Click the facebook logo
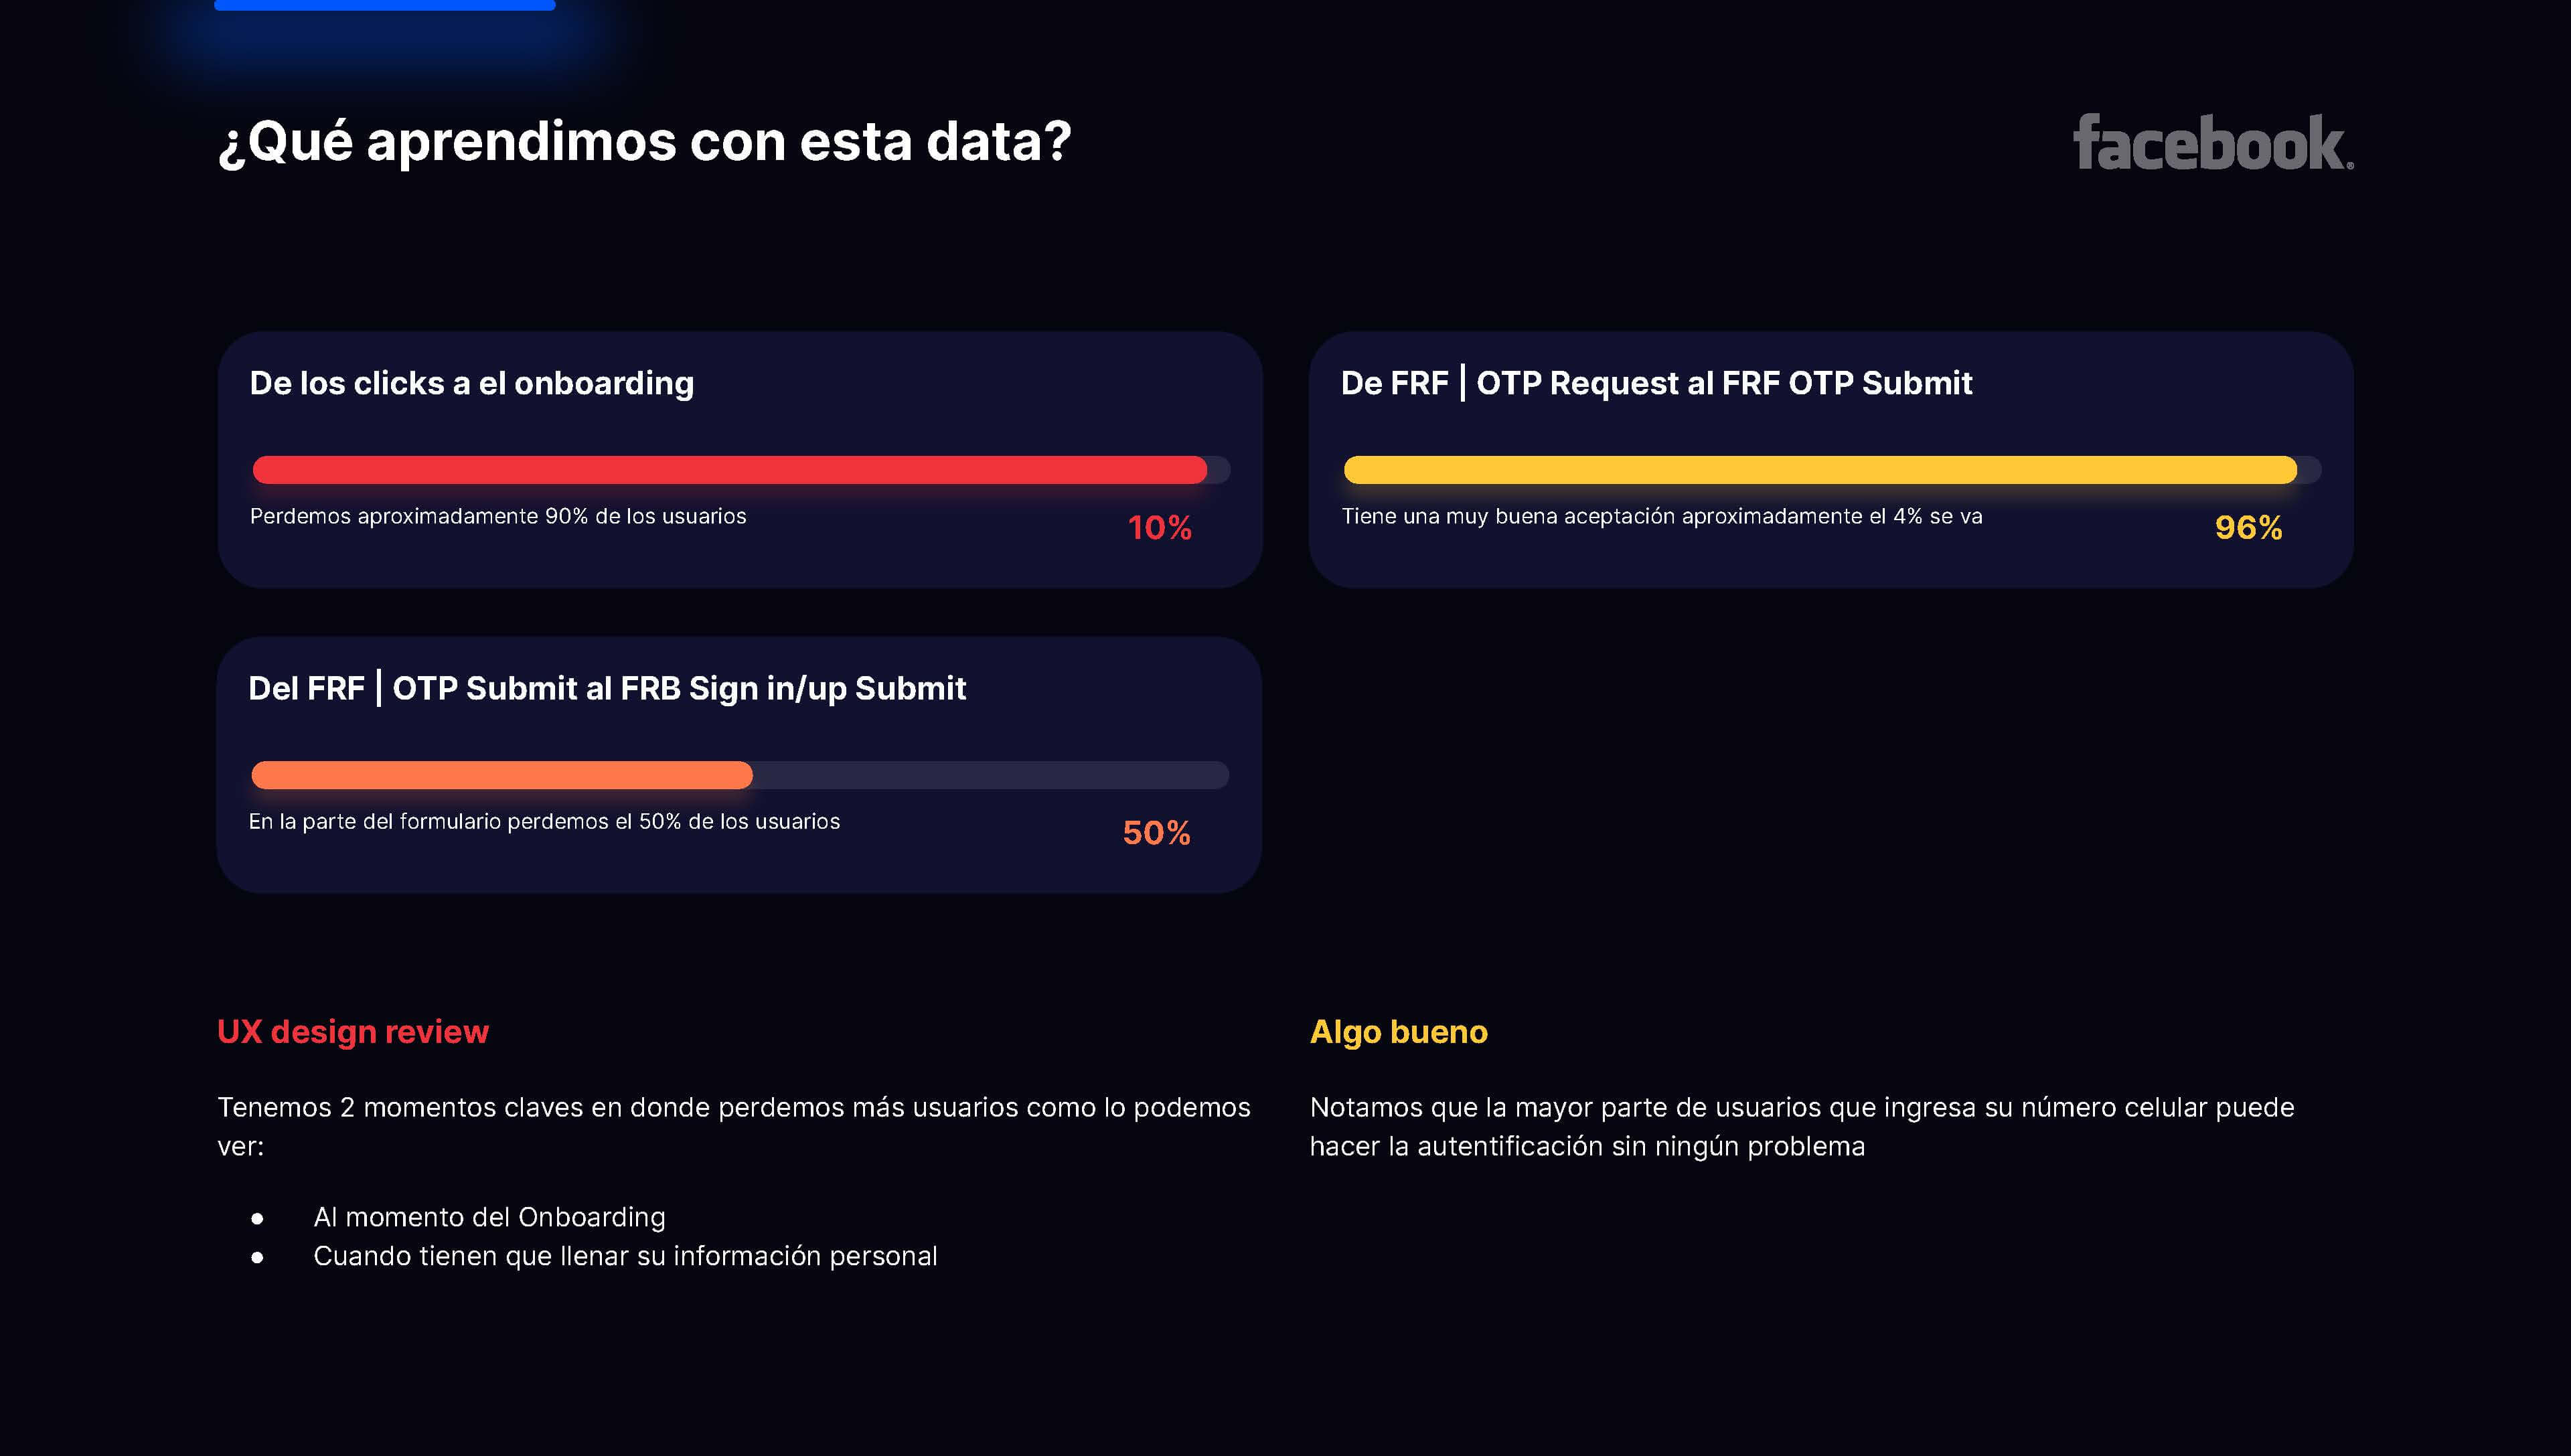Viewport: 2571px width, 1456px height. tap(2212, 144)
